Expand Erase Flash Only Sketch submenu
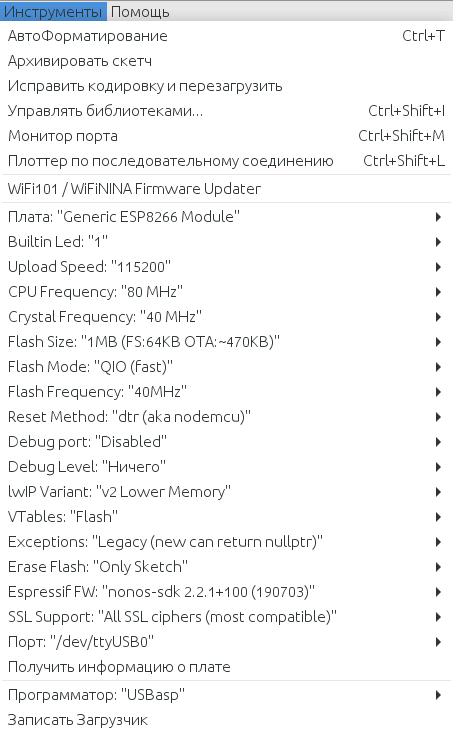The width and height of the screenshot is (453, 734). tap(226, 567)
